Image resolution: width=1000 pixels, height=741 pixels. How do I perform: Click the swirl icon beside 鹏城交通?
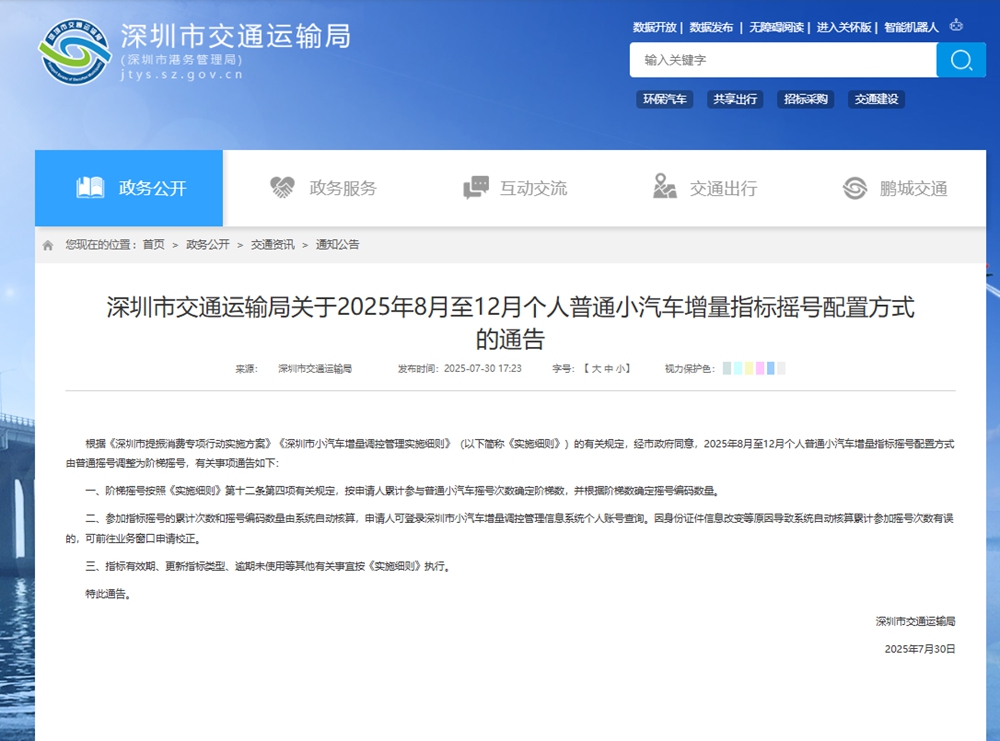[x=854, y=188]
